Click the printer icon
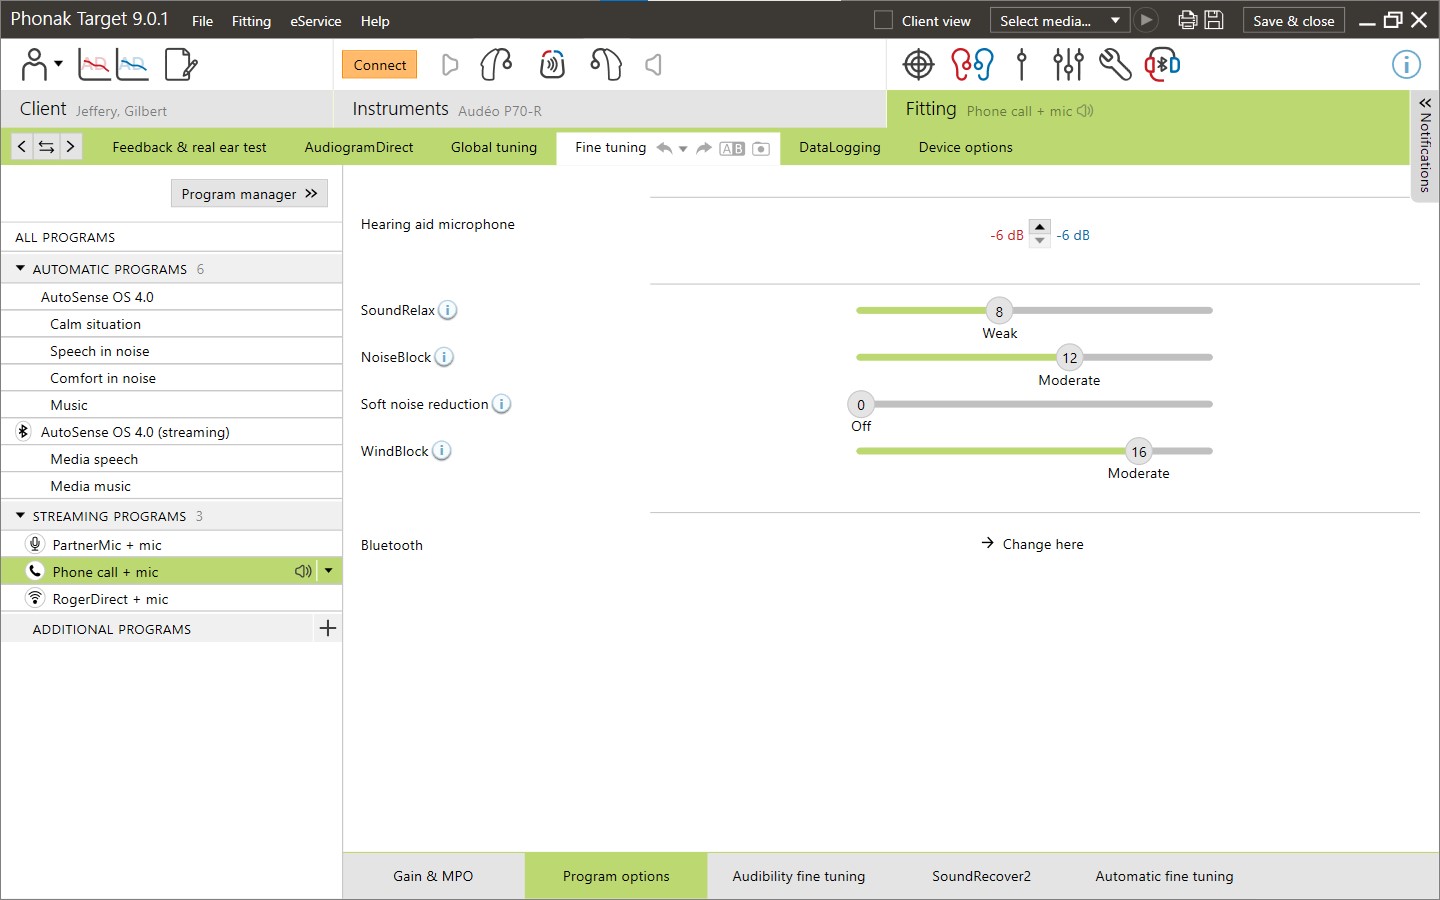This screenshot has width=1440, height=900. pos(1187,20)
